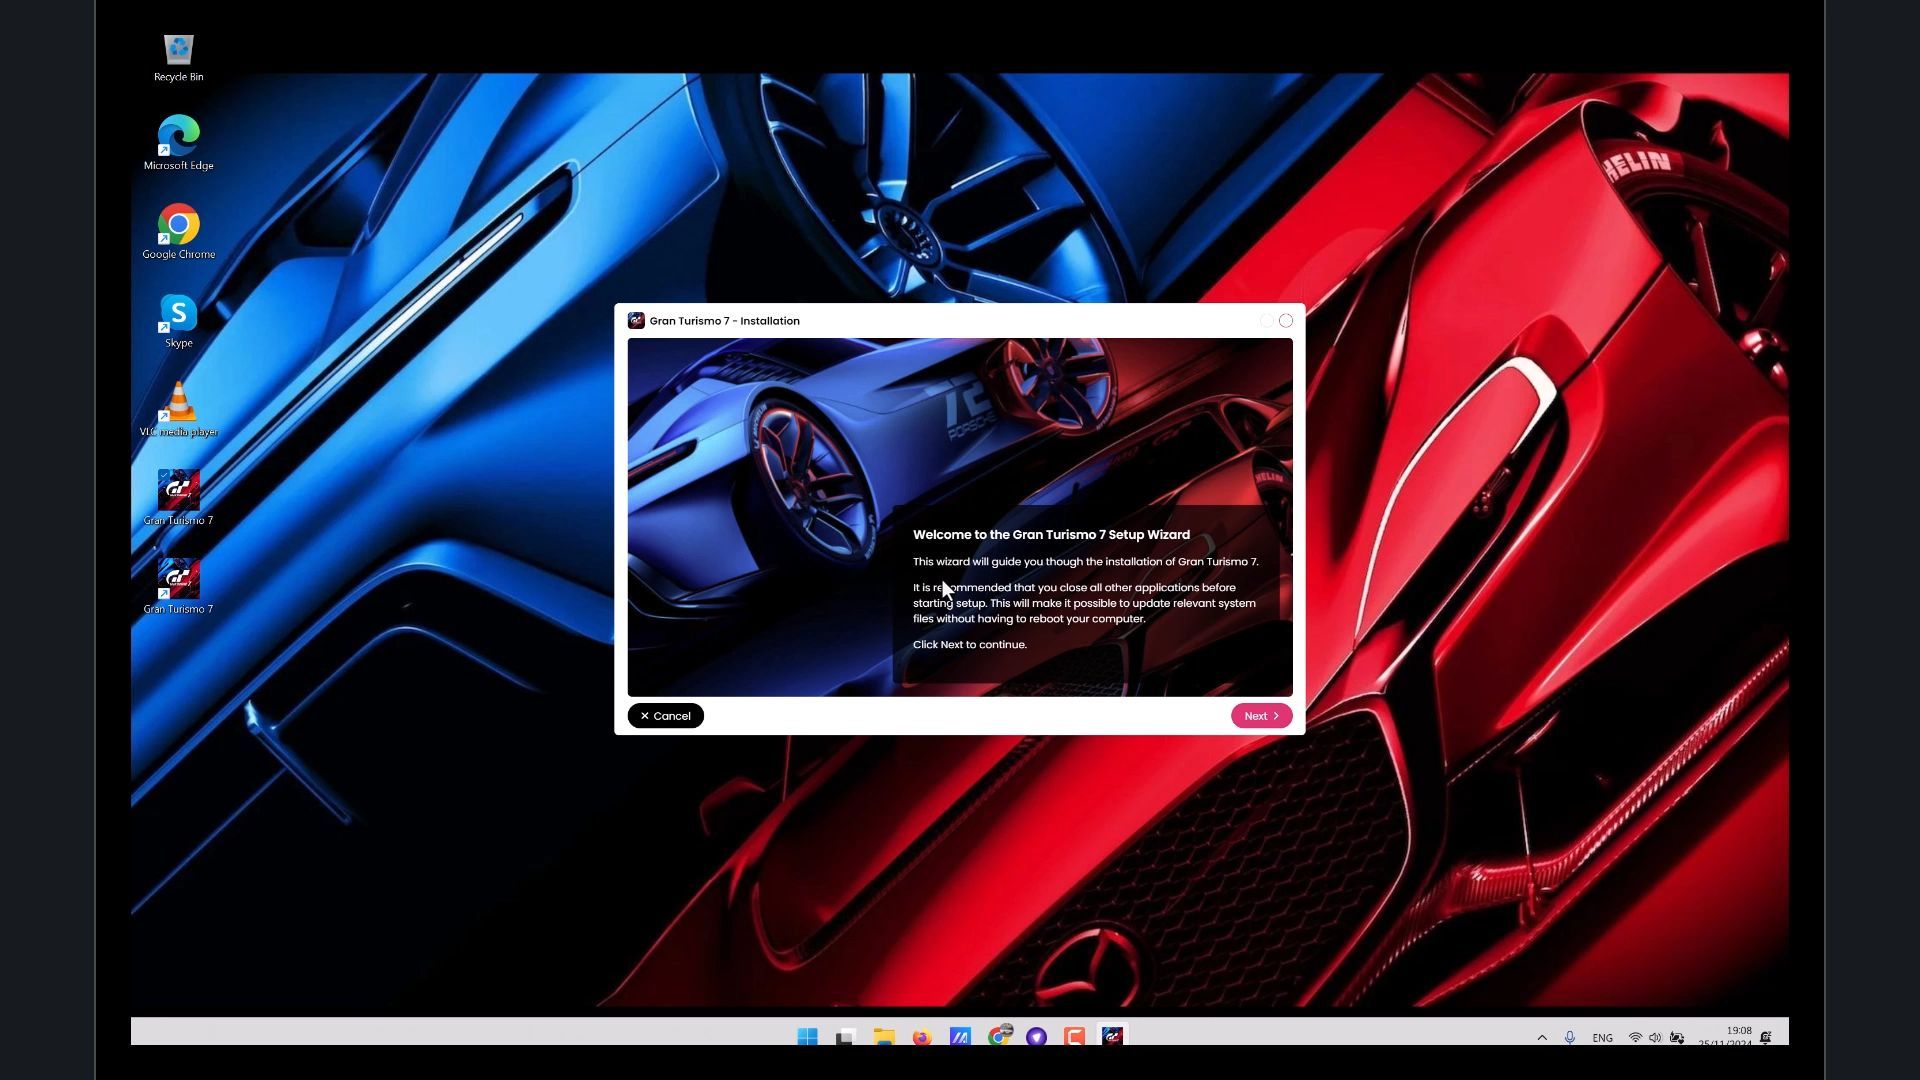Image resolution: width=1920 pixels, height=1080 pixels.
Task: Click the volume speaker icon in the tray
Action: point(1655,1038)
